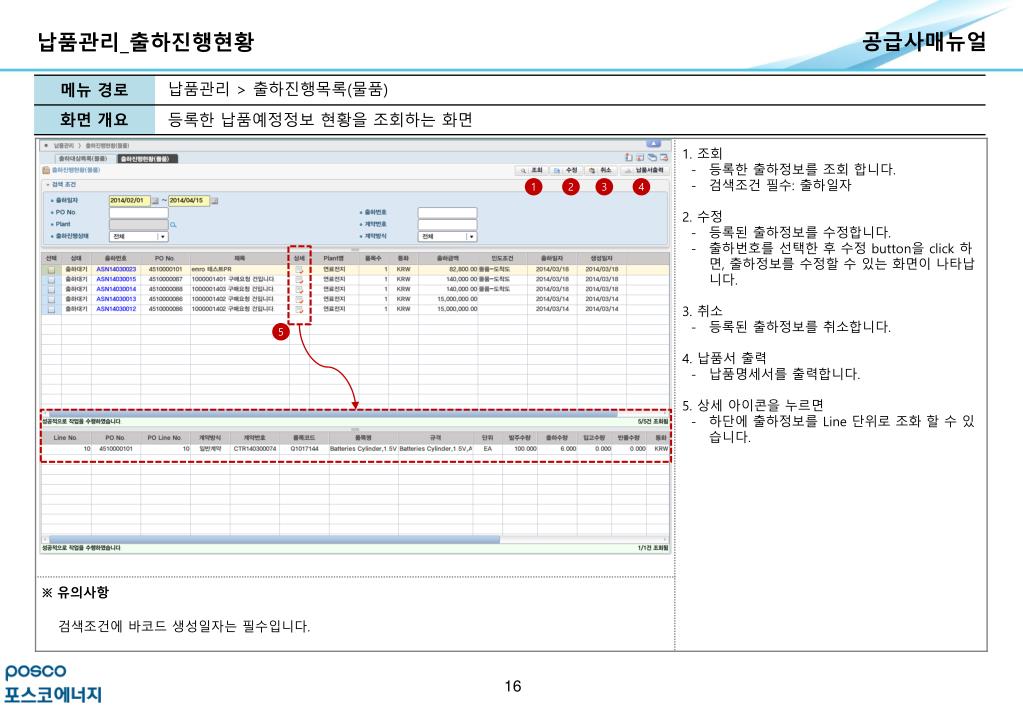Tick the checkbox for row ASN14030013
Viewport: 1023px width, 708px height.
(x=51, y=299)
